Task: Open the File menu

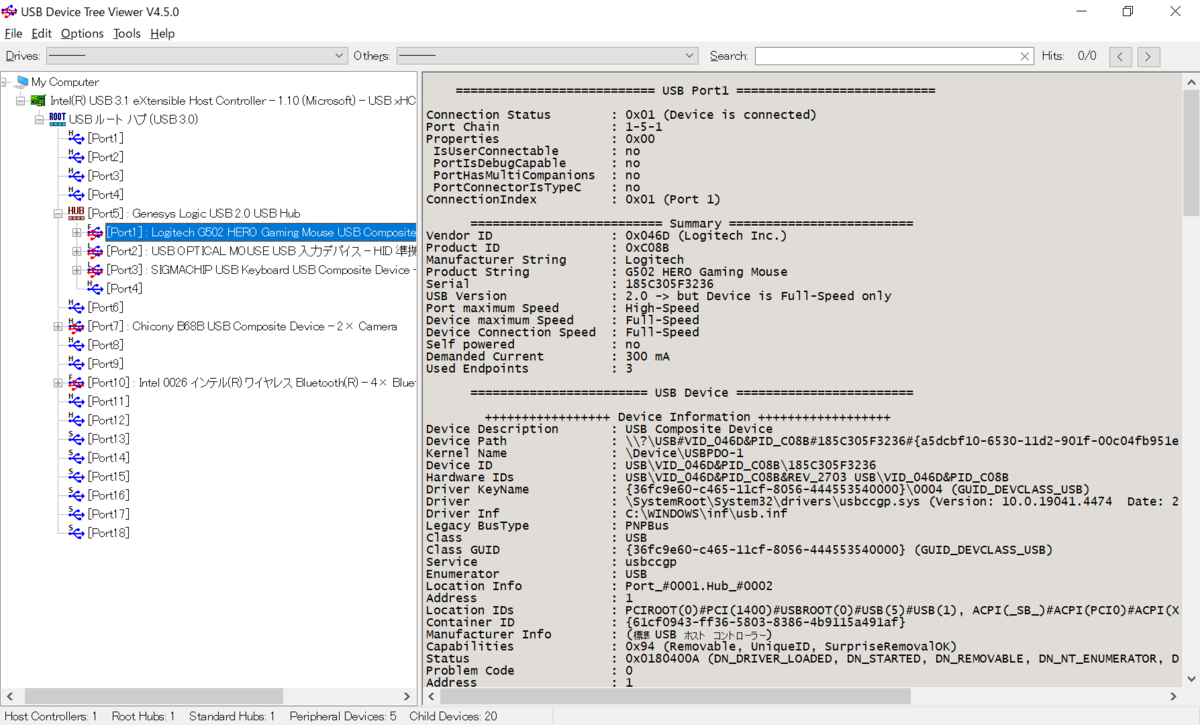Action: pos(13,33)
